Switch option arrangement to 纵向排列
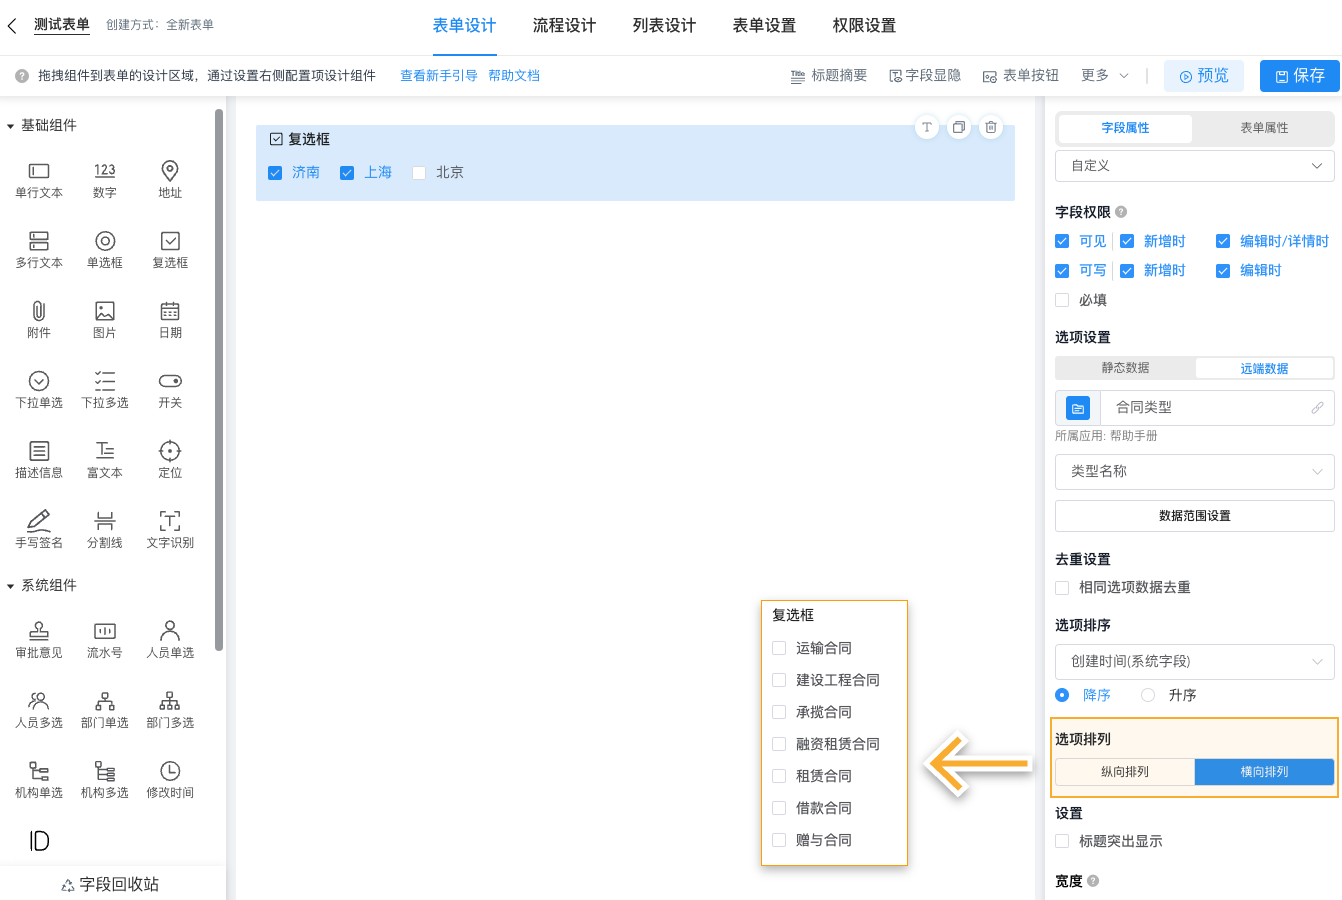The width and height of the screenshot is (1342, 900). (x=1125, y=771)
